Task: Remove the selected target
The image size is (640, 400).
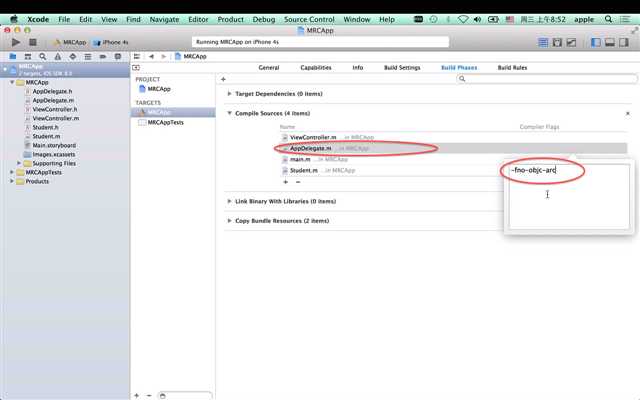Action: coord(149,396)
